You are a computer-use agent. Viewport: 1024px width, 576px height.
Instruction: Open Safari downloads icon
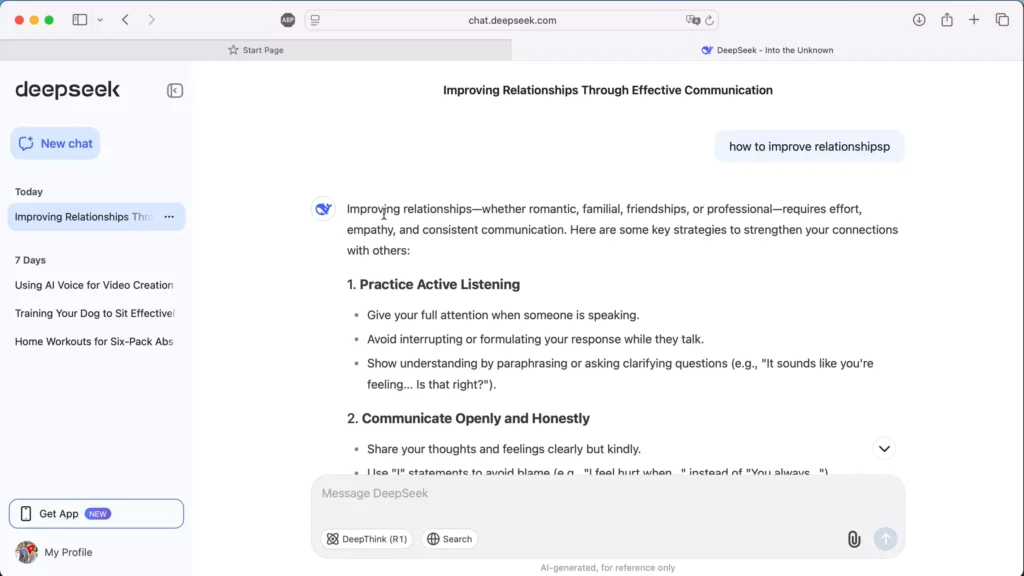pos(919,20)
